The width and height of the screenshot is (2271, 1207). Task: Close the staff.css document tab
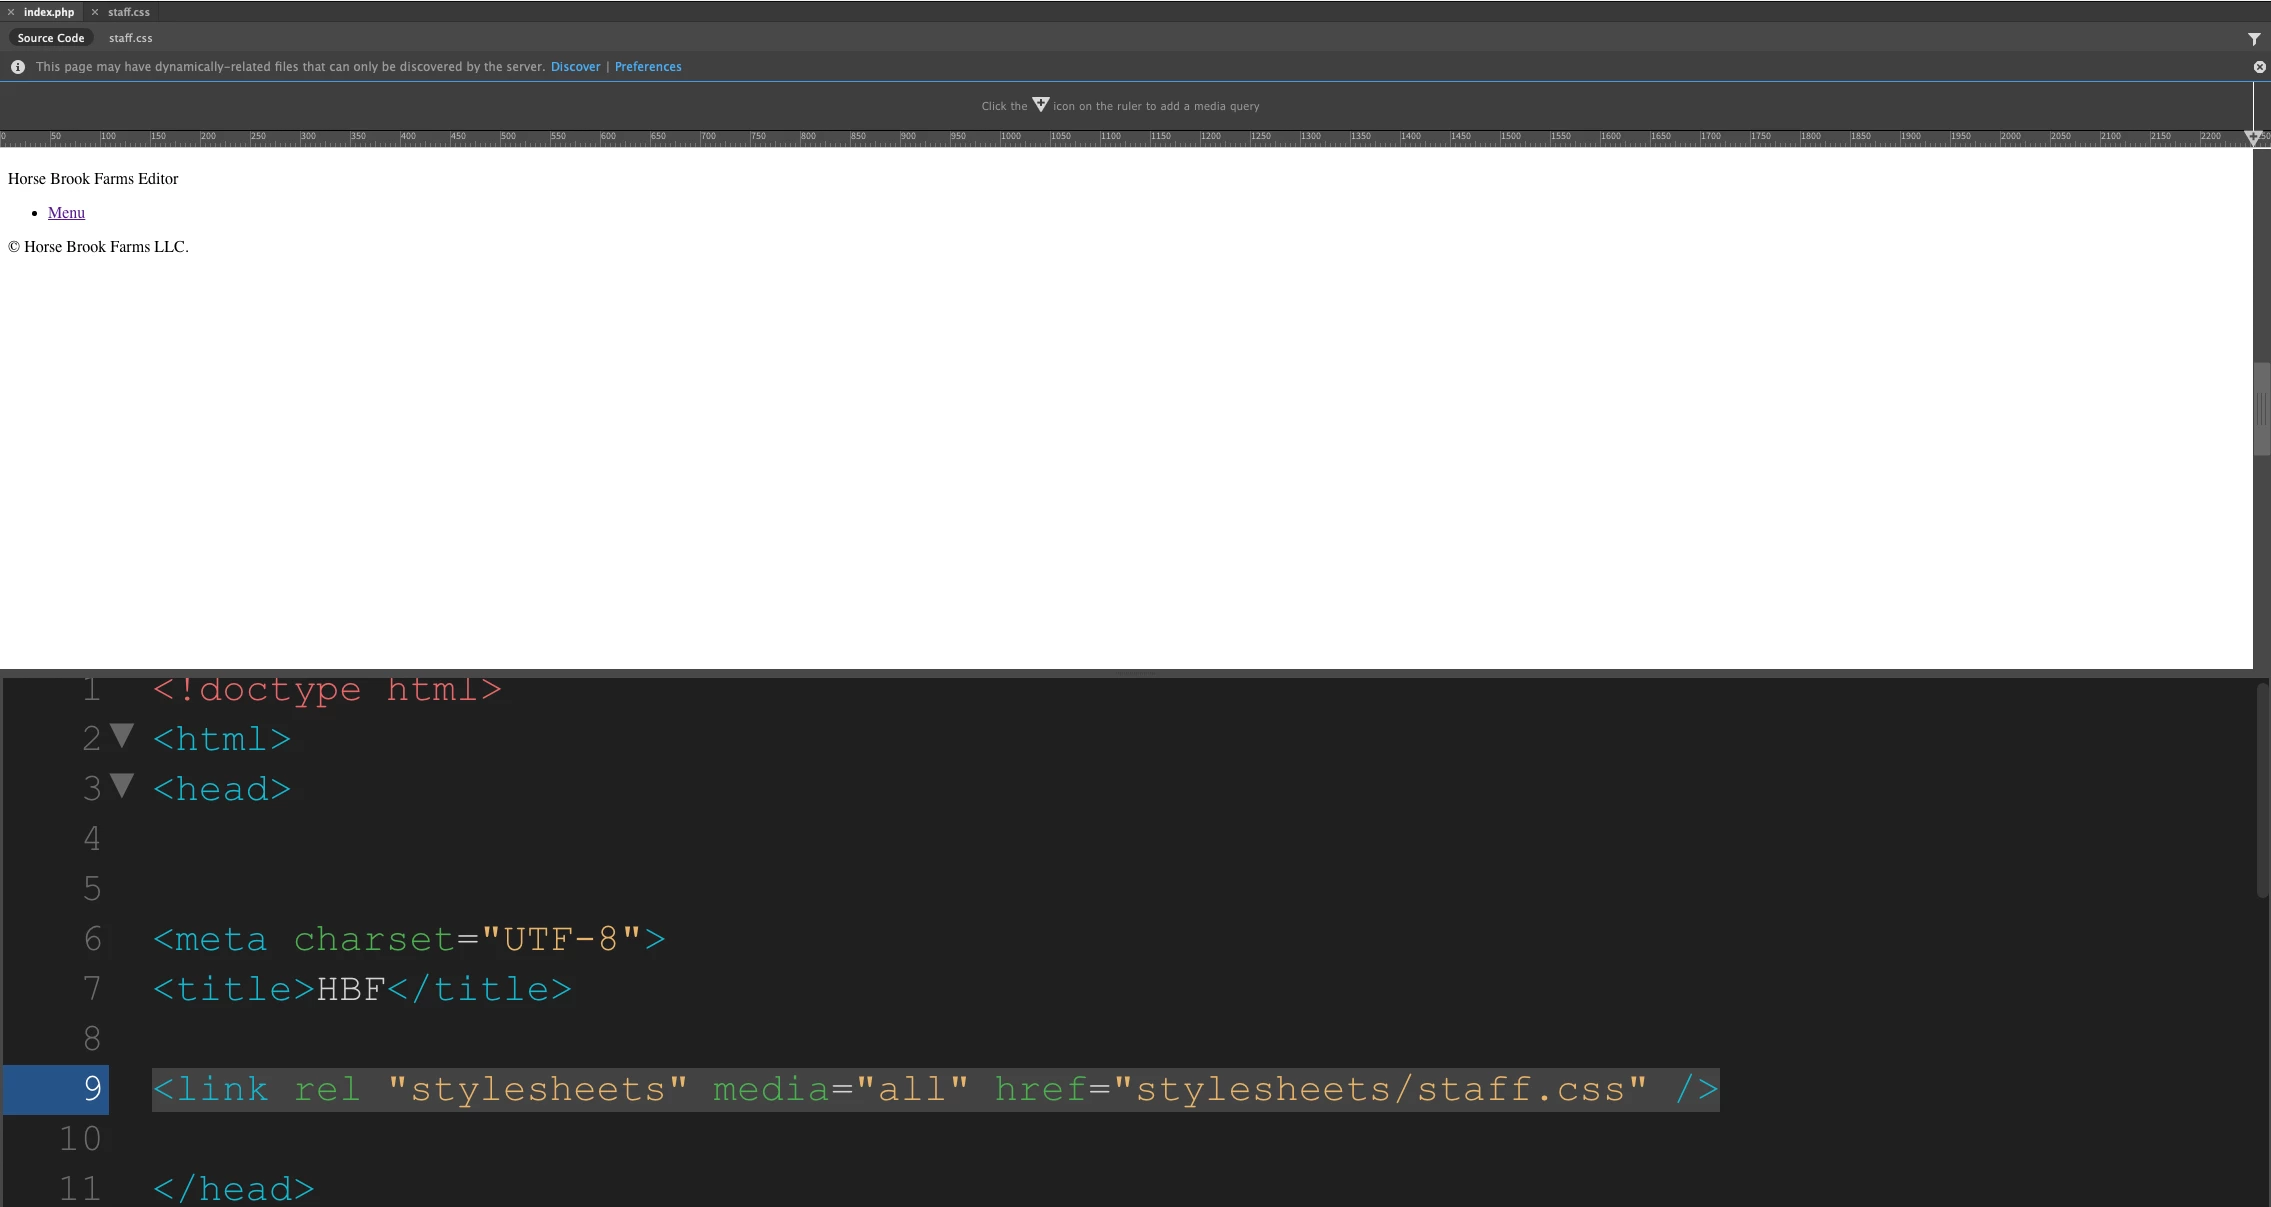coord(95,12)
